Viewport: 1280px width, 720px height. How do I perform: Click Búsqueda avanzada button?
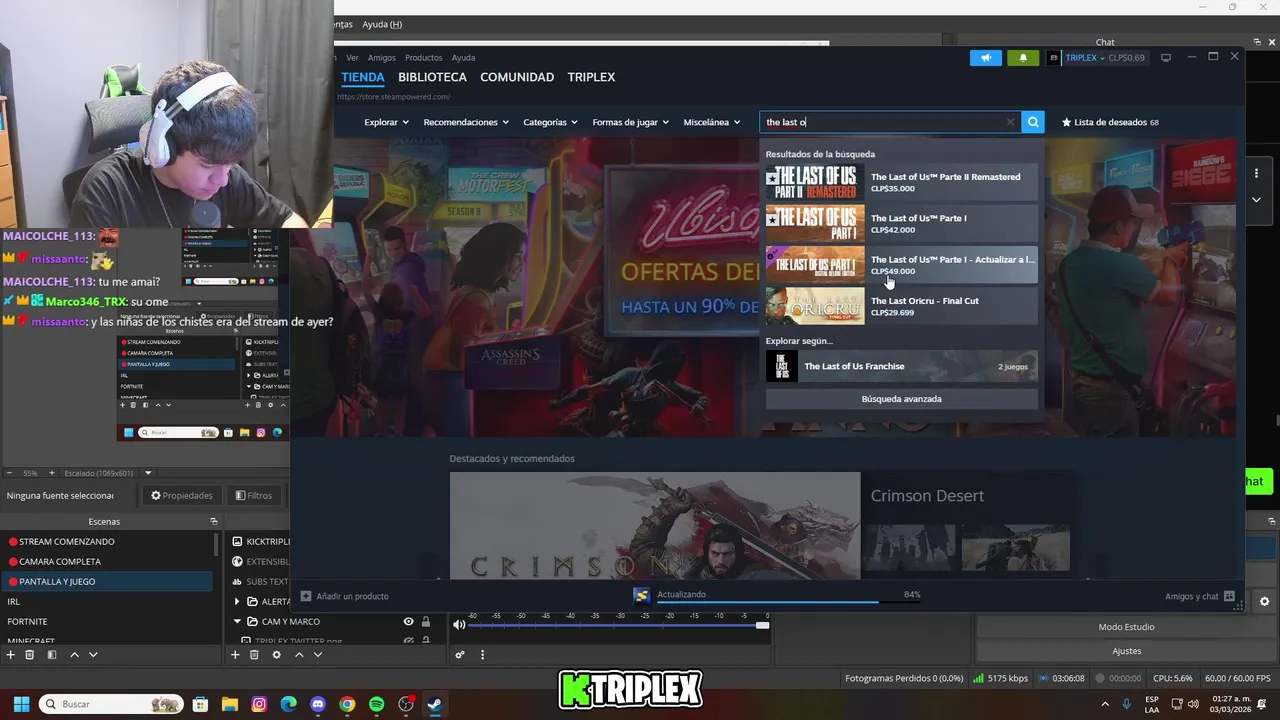901,399
